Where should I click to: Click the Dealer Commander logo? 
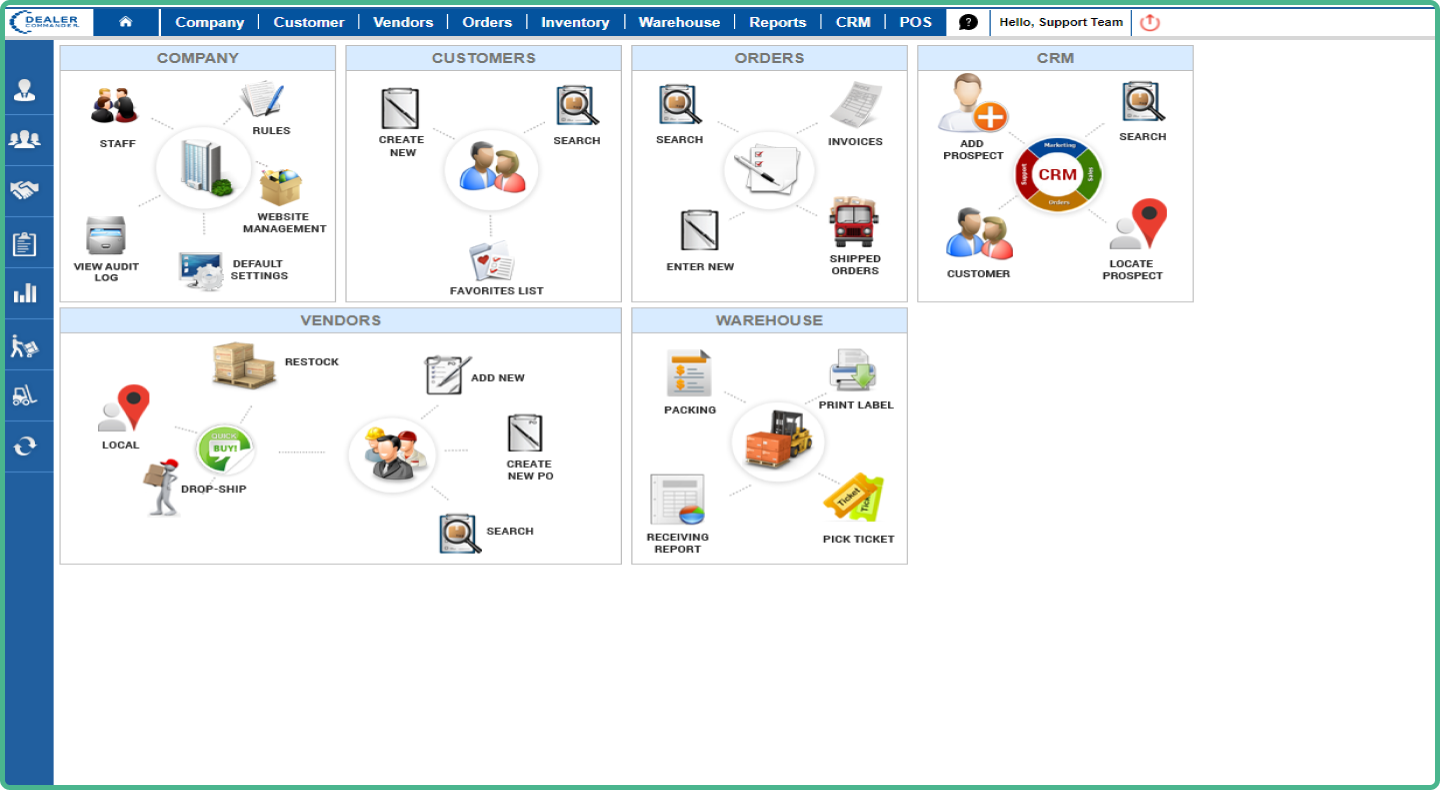[x=51, y=22]
